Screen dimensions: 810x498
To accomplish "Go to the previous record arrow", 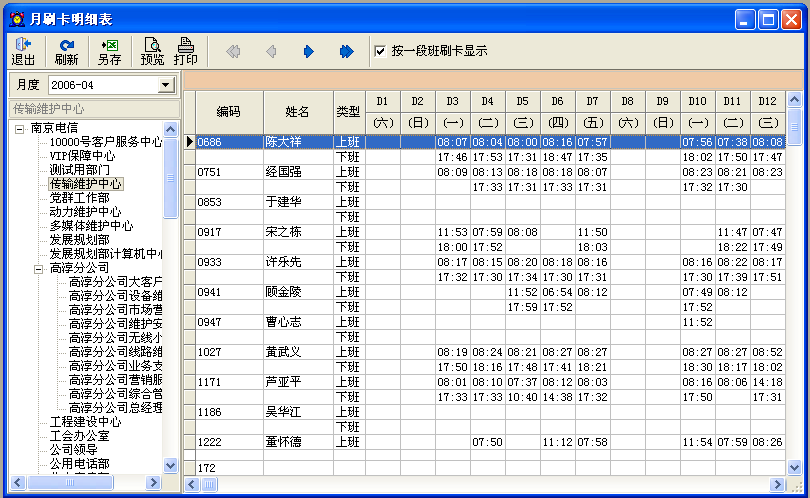I will [270, 51].
